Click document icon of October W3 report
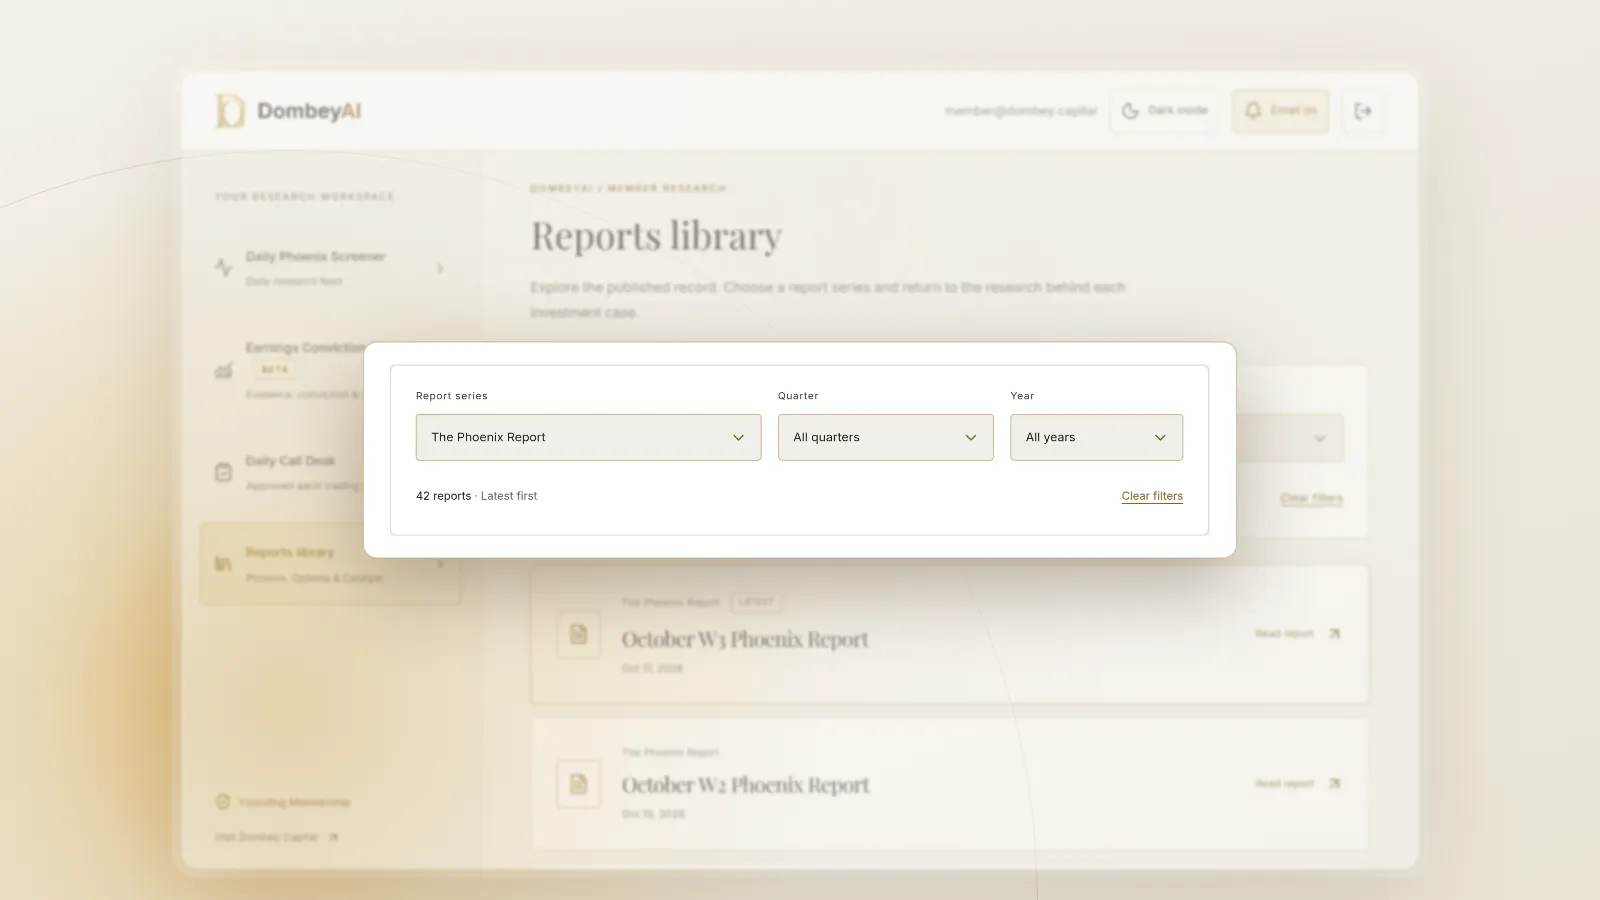This screenshot has width=1600, height=900. point(578,634)
